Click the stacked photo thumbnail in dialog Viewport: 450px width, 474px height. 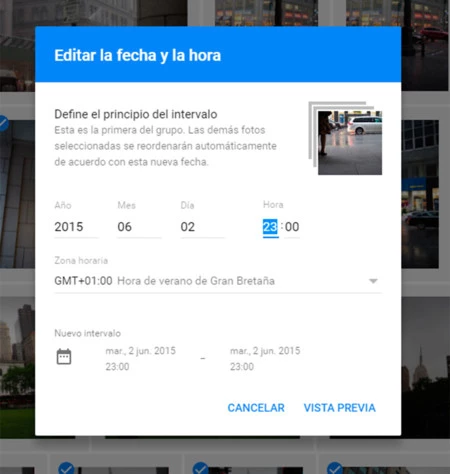pyautogui.click(x=346, y=138)
